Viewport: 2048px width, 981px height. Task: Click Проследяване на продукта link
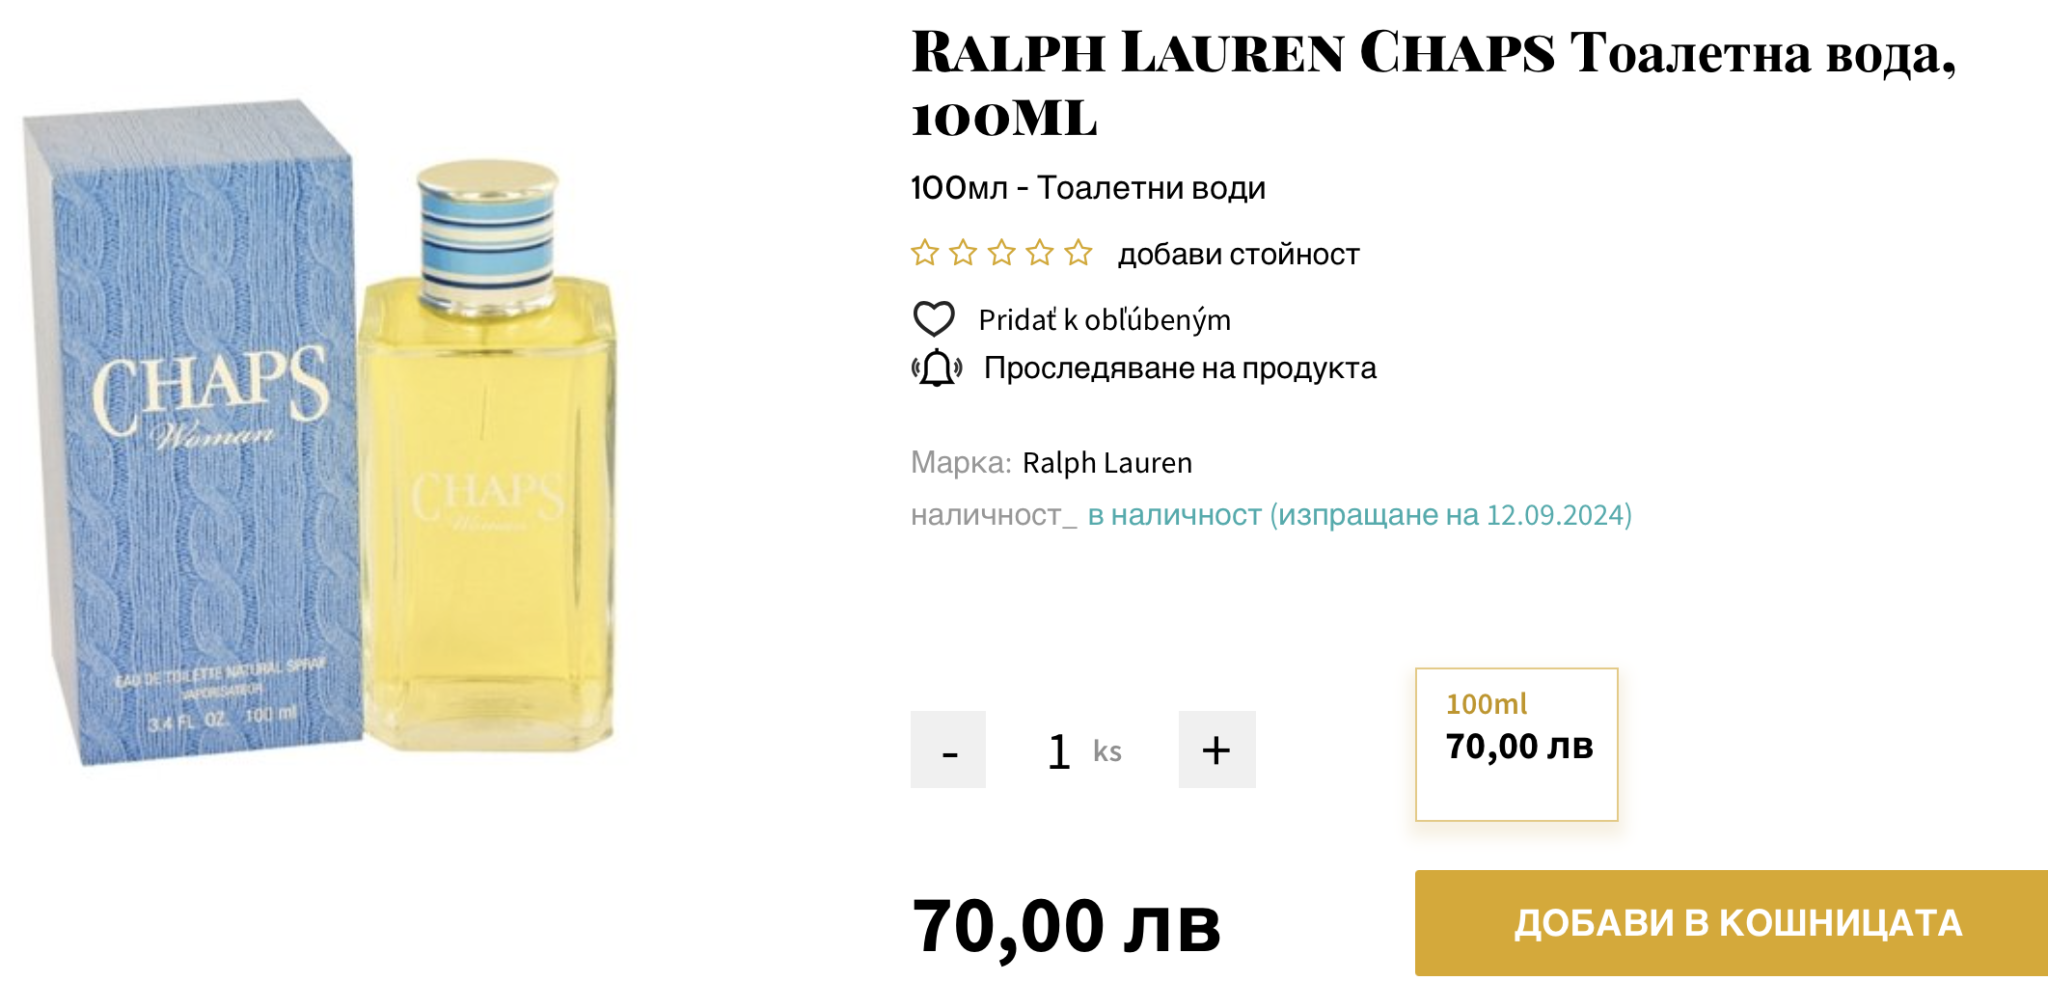(1180, 368)
